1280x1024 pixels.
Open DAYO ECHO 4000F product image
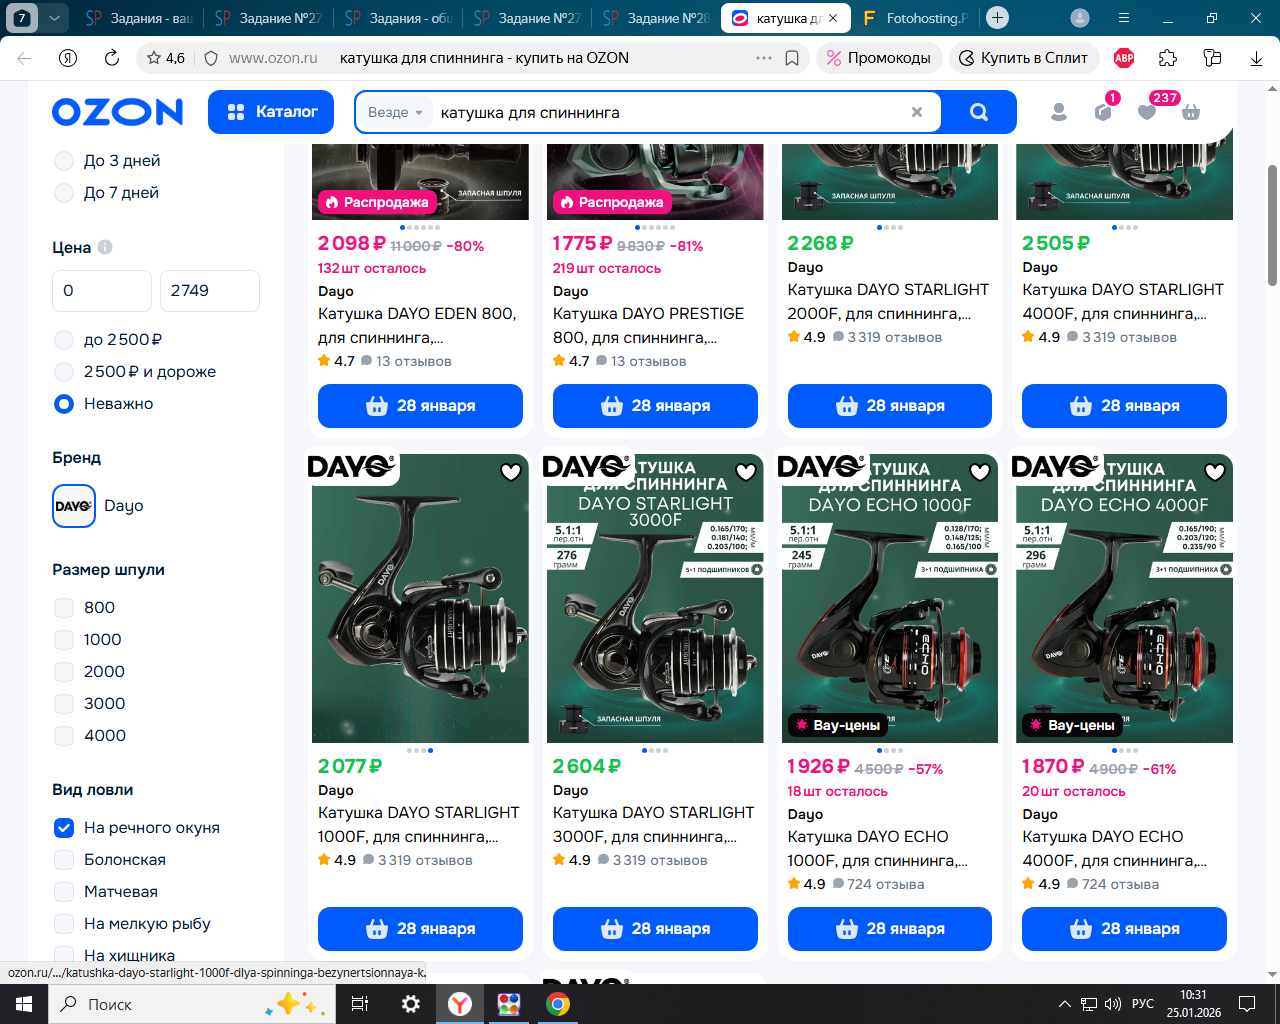click(1124, 600)
